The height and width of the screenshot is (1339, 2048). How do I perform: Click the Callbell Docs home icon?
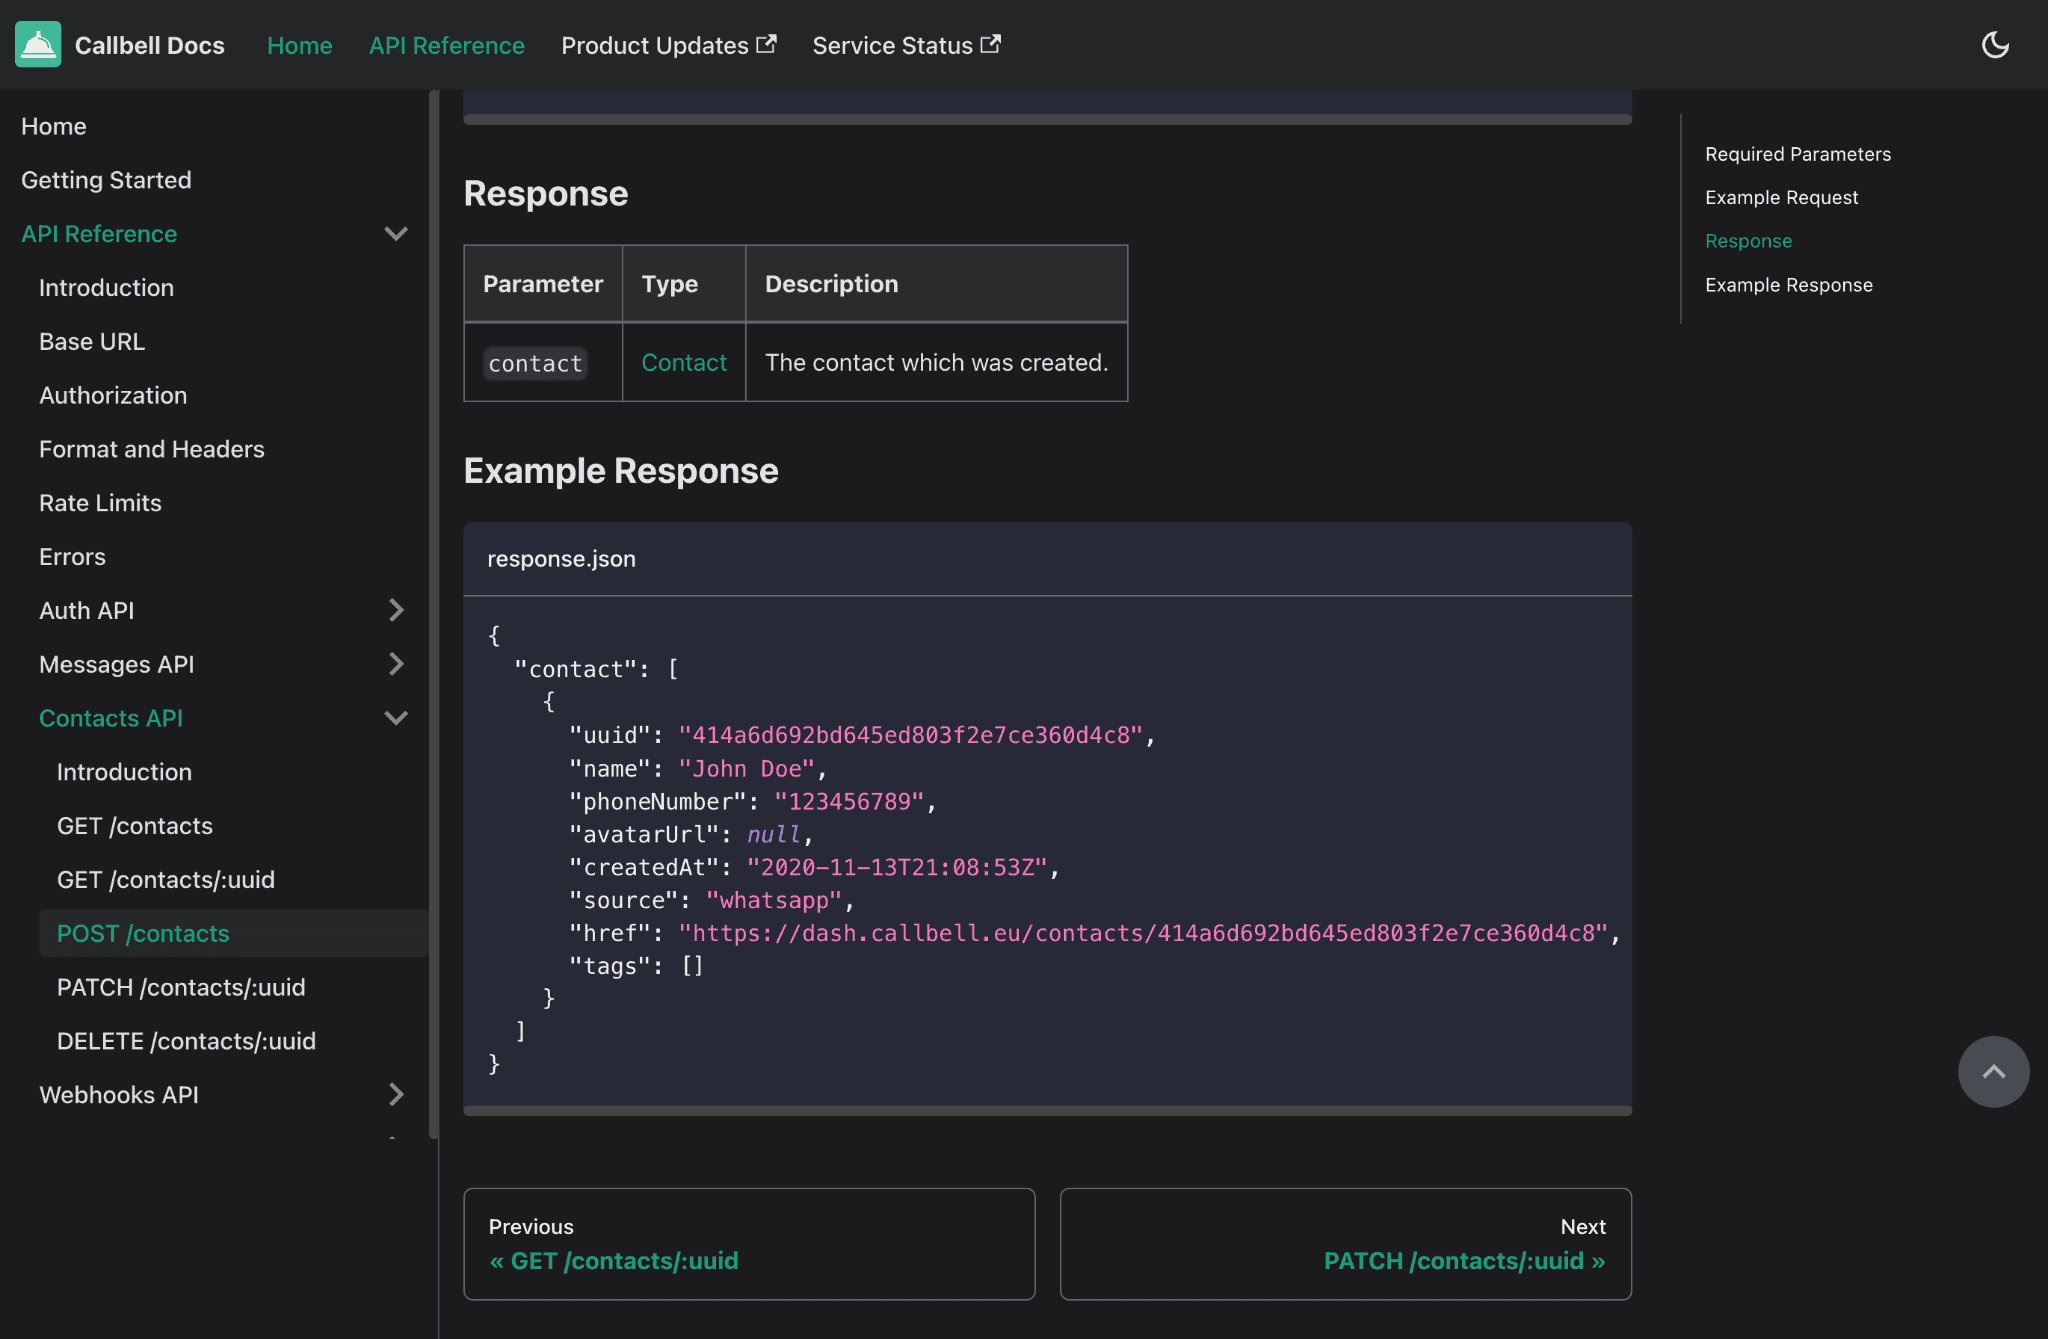39,43
